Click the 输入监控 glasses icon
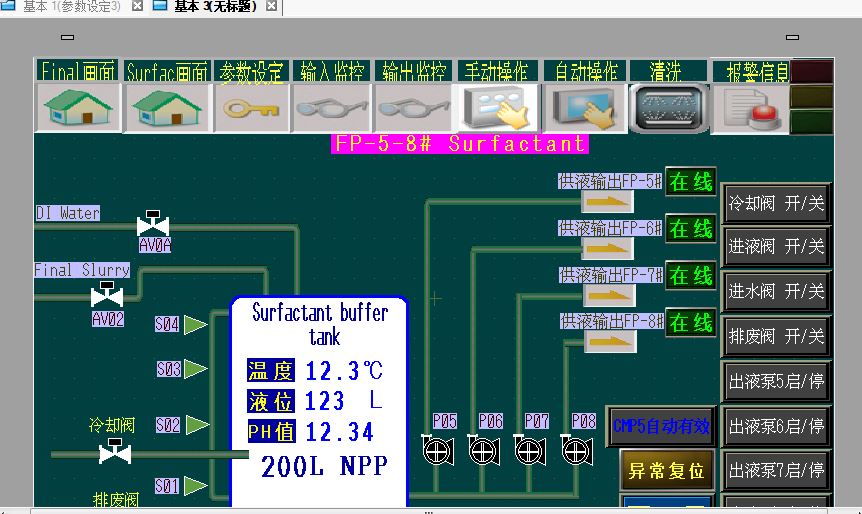 pyautogui.click(x=332, y=107)
